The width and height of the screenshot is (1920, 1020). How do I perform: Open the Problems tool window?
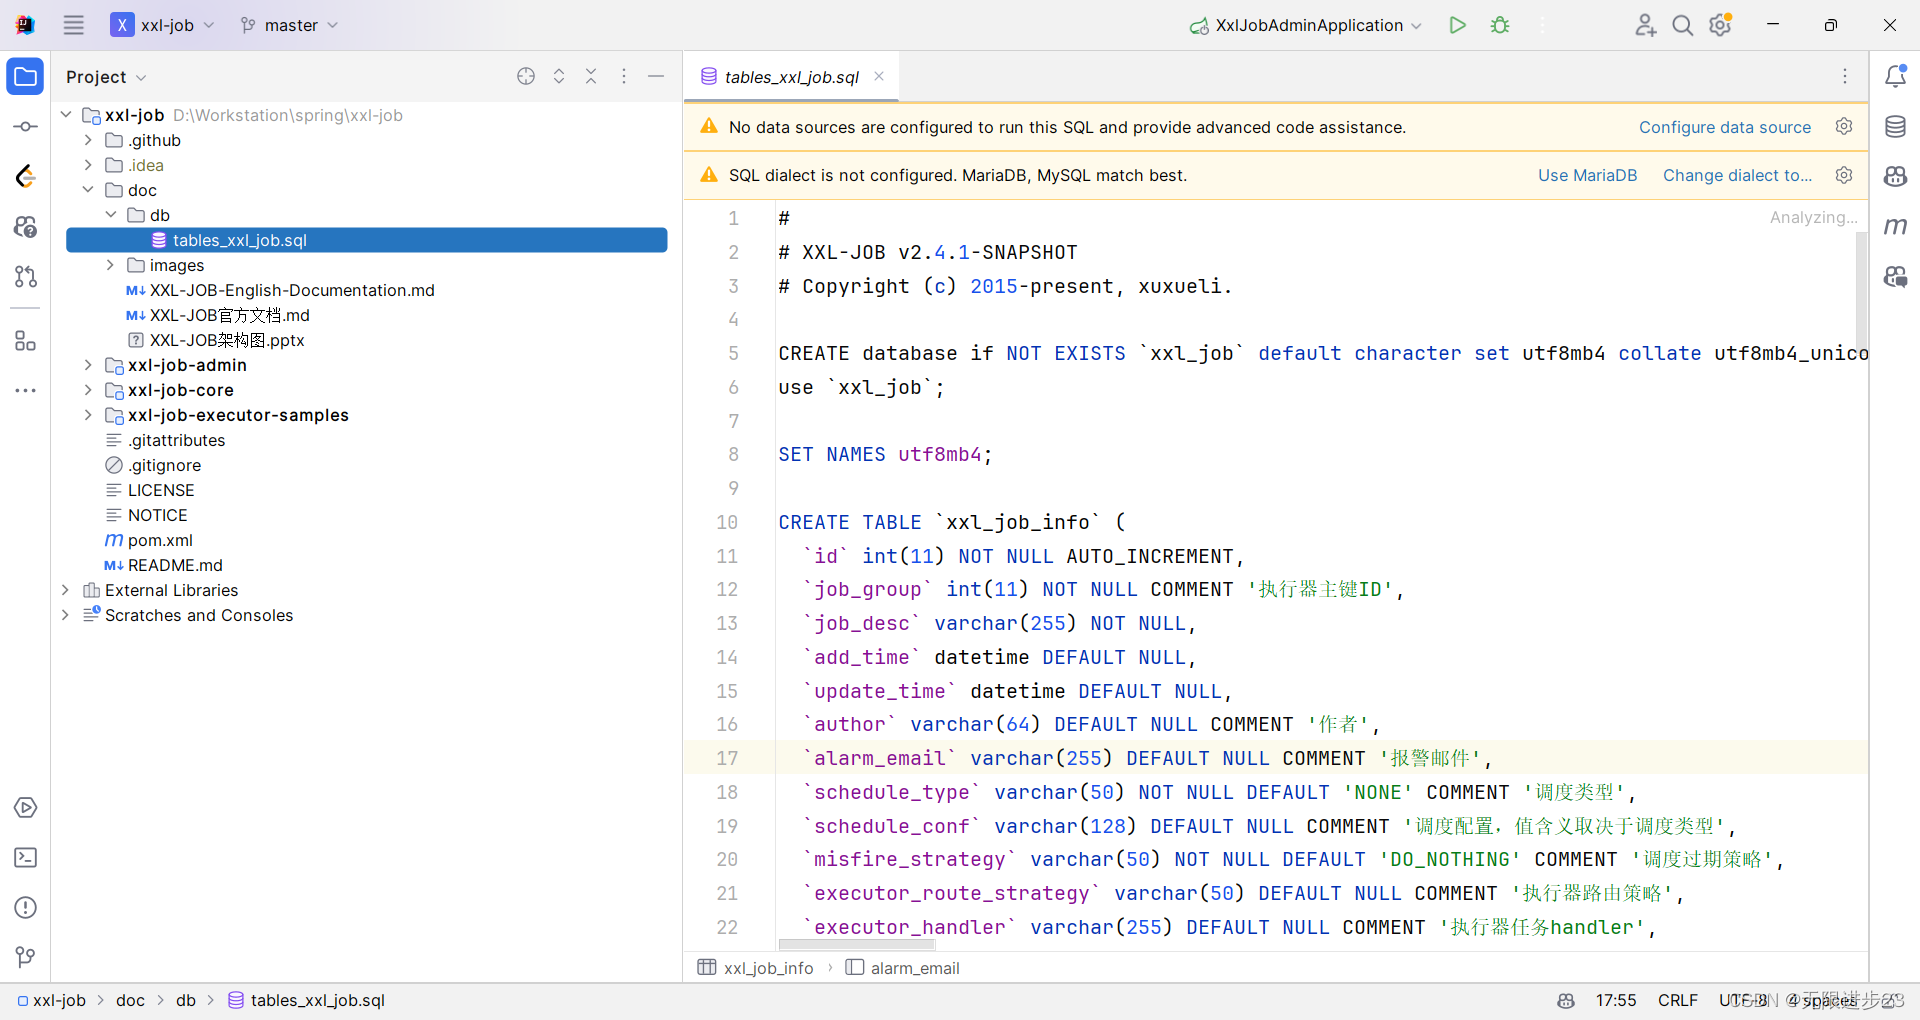pos(25,908)
